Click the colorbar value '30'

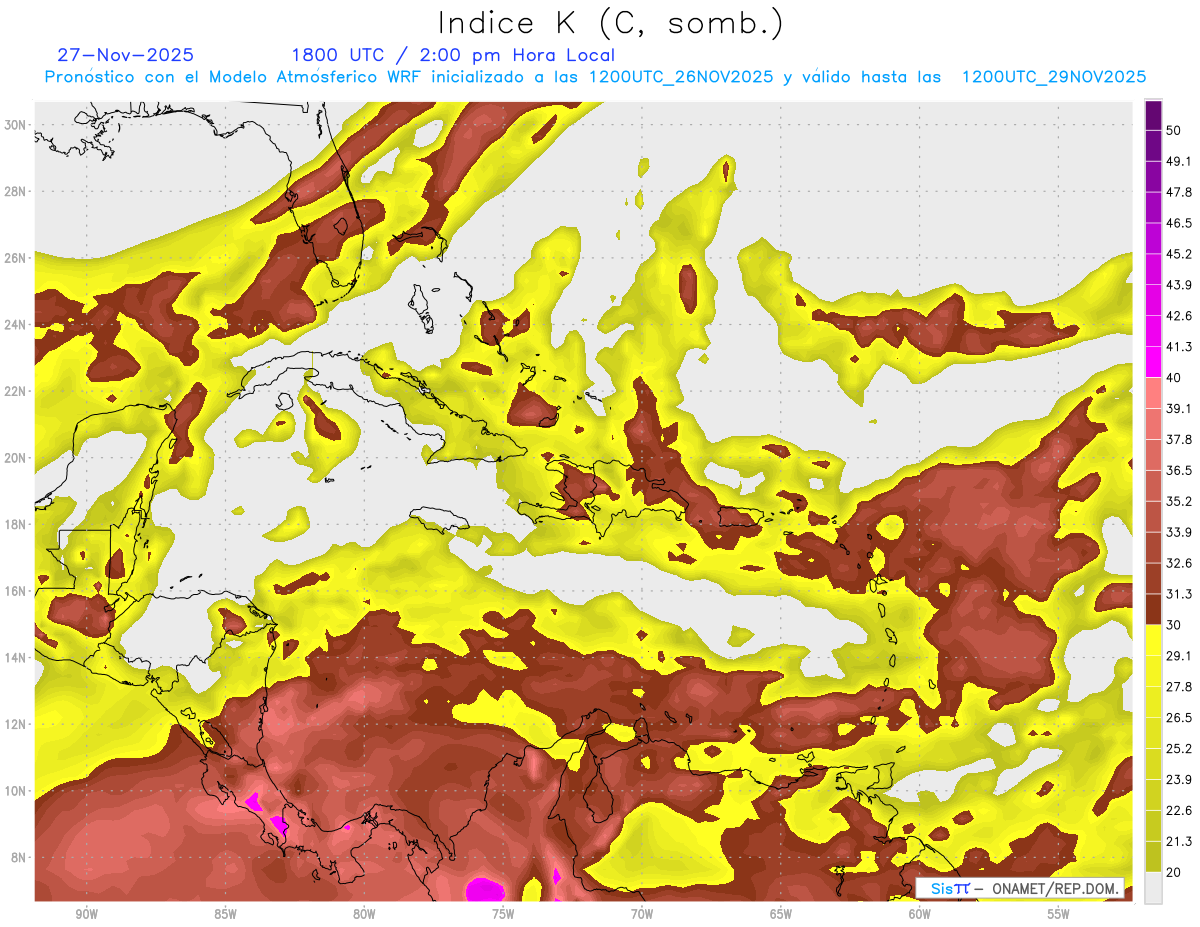tap(1174, 625)
